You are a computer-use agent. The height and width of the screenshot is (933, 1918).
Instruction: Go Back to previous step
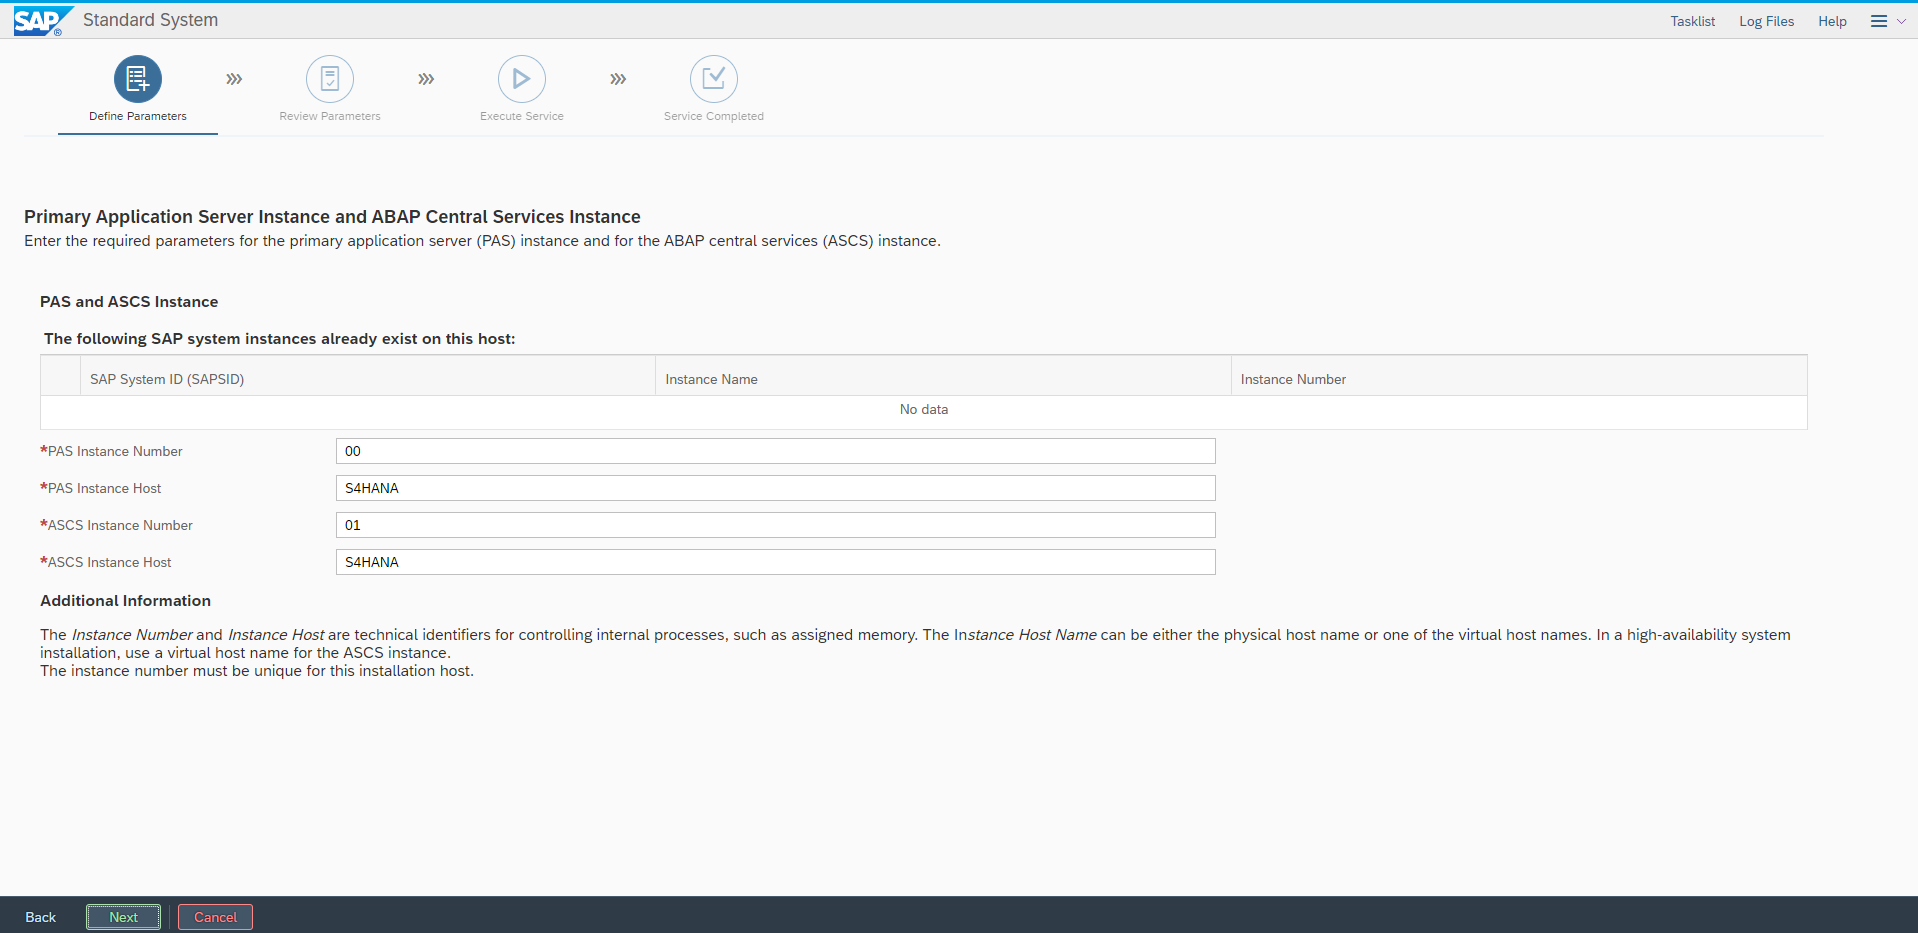pyautogui.click(x=41, y=917)
